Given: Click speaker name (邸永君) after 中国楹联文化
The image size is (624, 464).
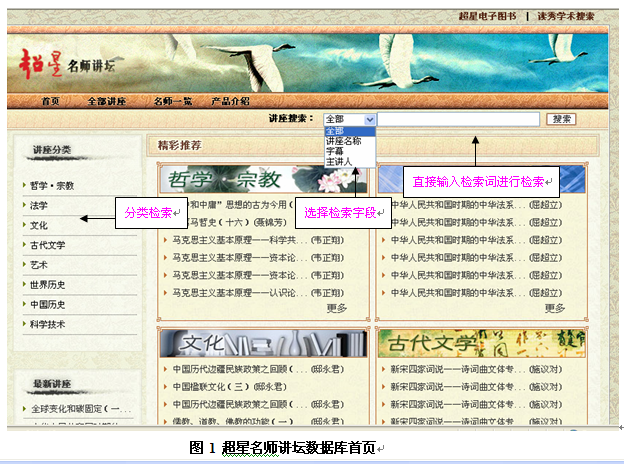Looking at the screenshot, I should 270,387.
